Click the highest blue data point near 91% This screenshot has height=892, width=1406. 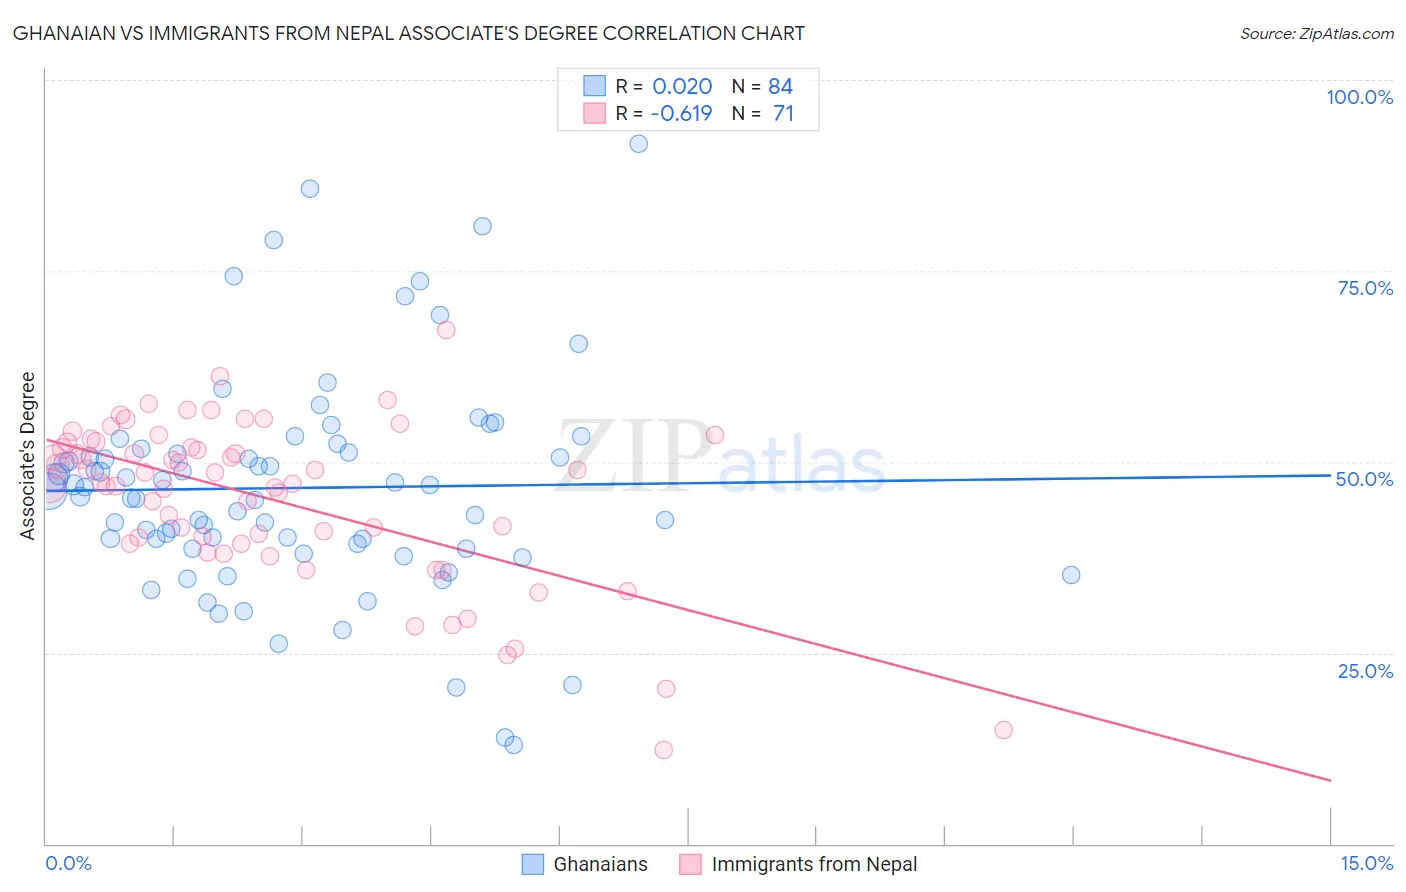pyautogui.click(x=638, y=144)
